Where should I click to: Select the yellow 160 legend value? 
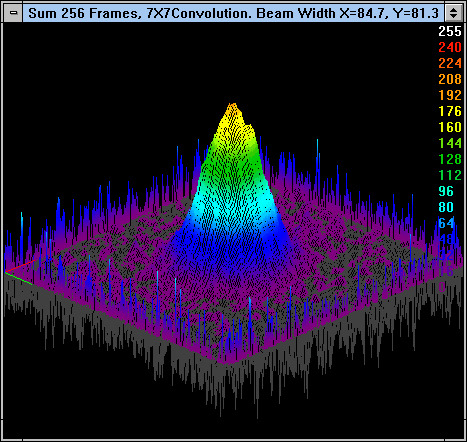point(450,127)
